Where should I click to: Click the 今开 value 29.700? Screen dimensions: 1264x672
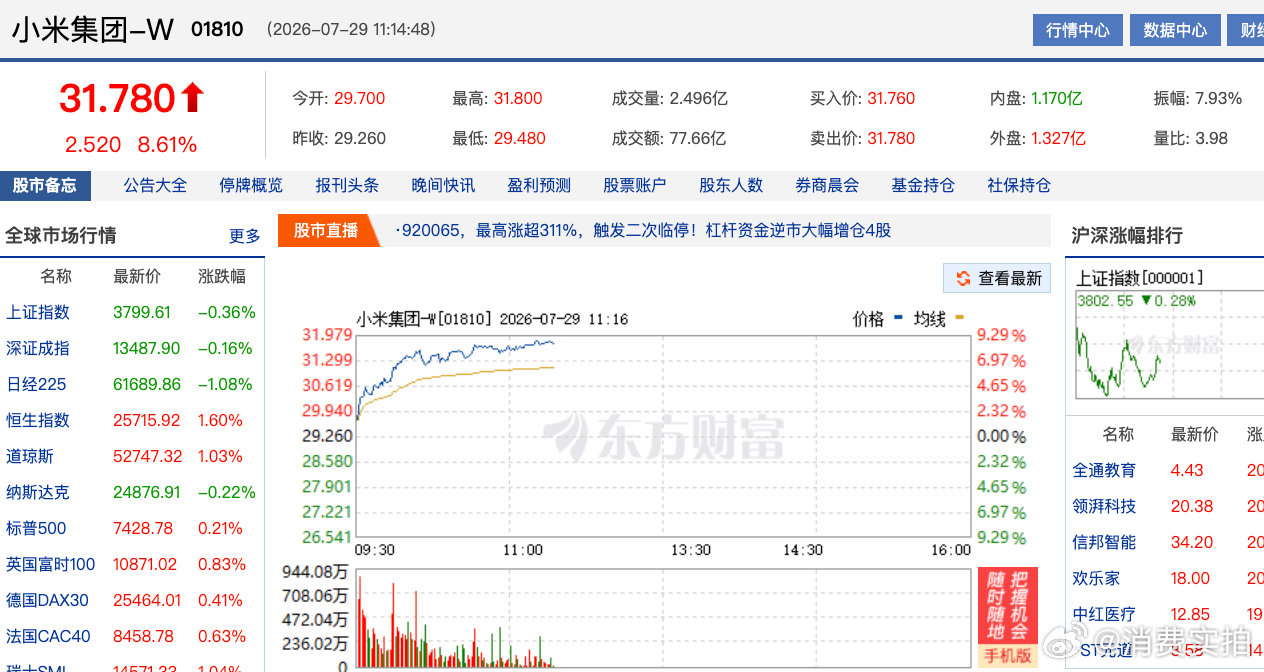pyautogui.click(x=359, y=98)
